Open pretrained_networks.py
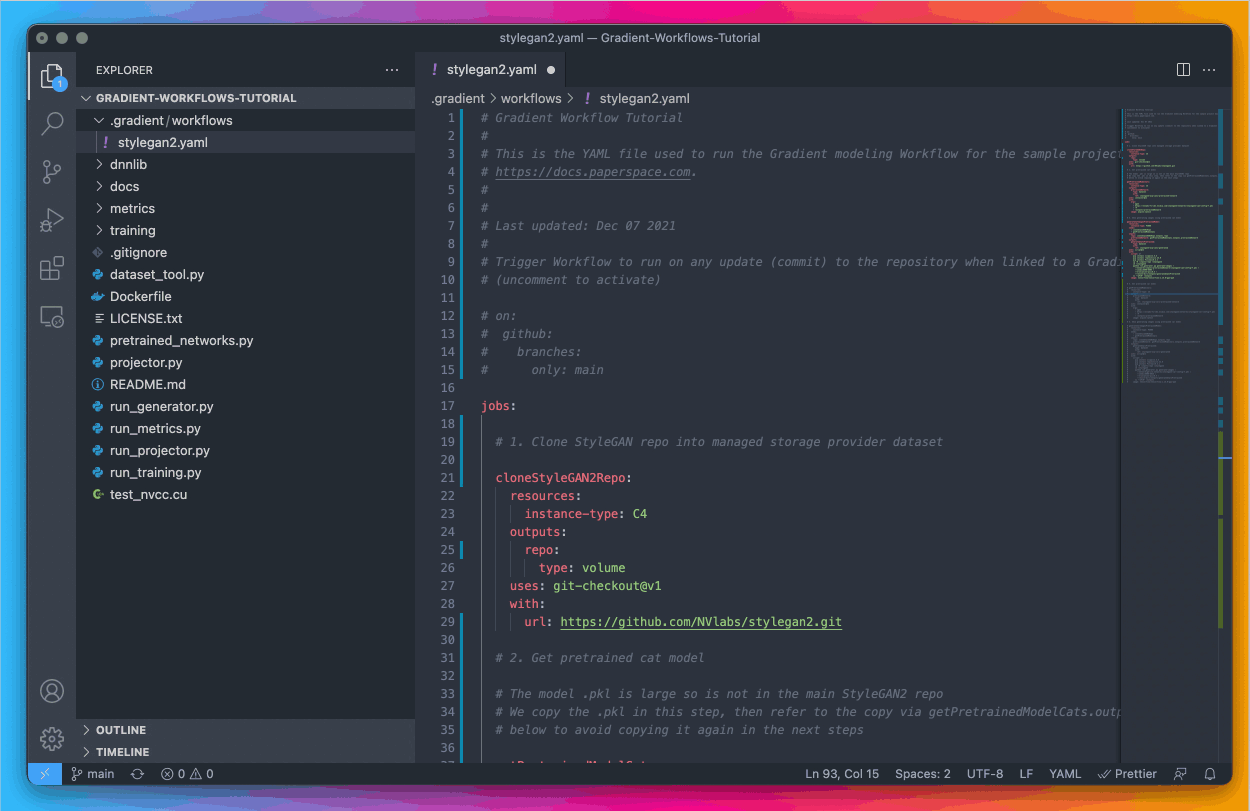The image size is (1250, 811). (x=246, y=340)
